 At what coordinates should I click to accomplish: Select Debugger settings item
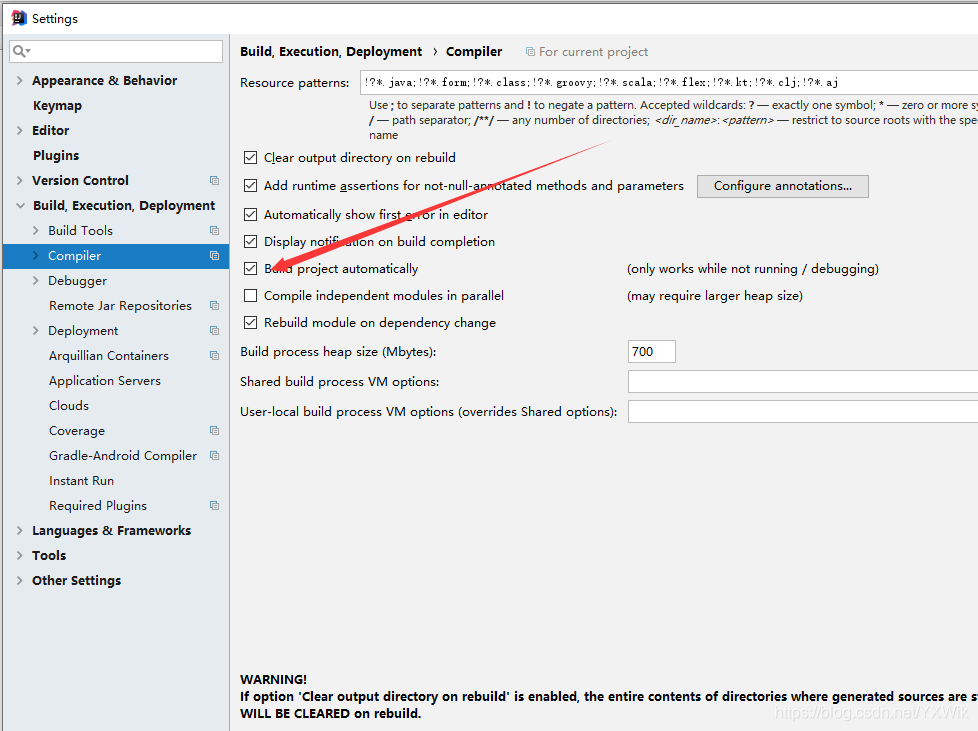click(x=77, y=281)
